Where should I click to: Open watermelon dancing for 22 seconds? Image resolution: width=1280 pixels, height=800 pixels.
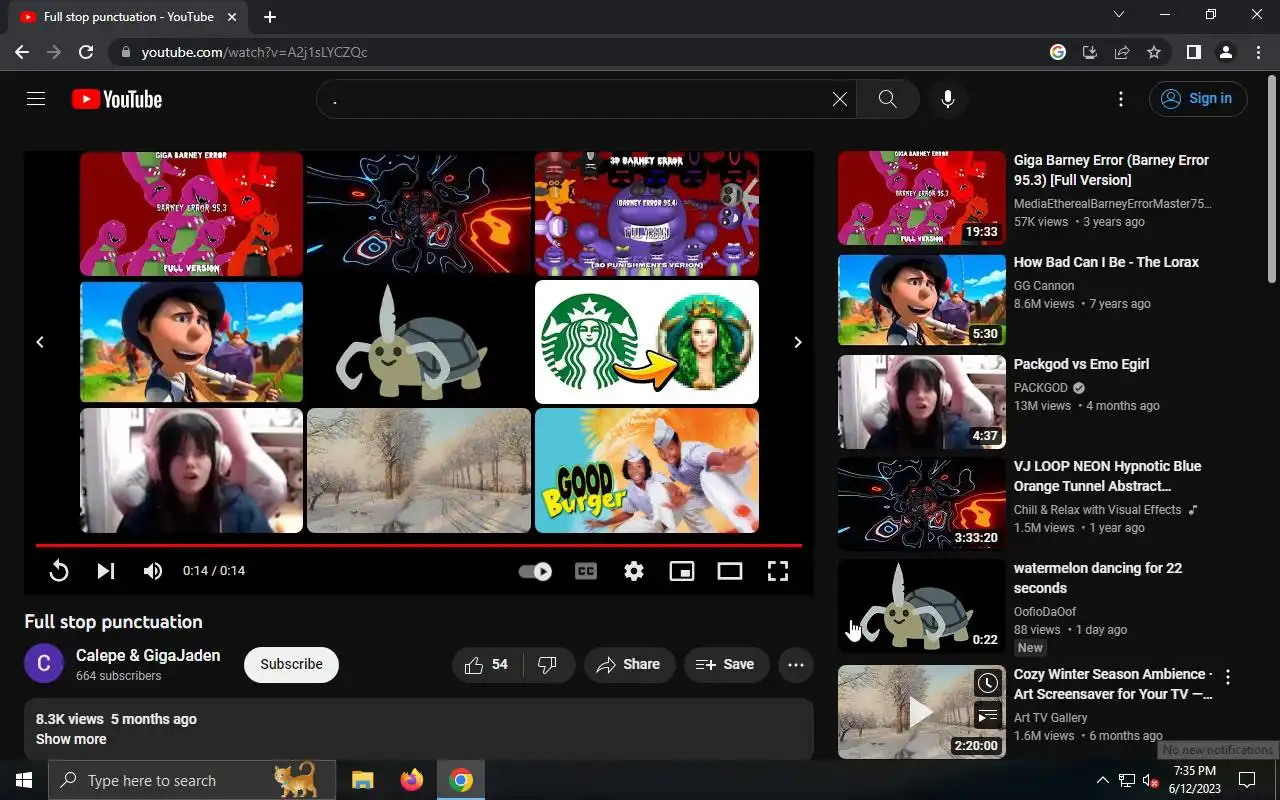pyautogui.click(x=1098, y=578)
